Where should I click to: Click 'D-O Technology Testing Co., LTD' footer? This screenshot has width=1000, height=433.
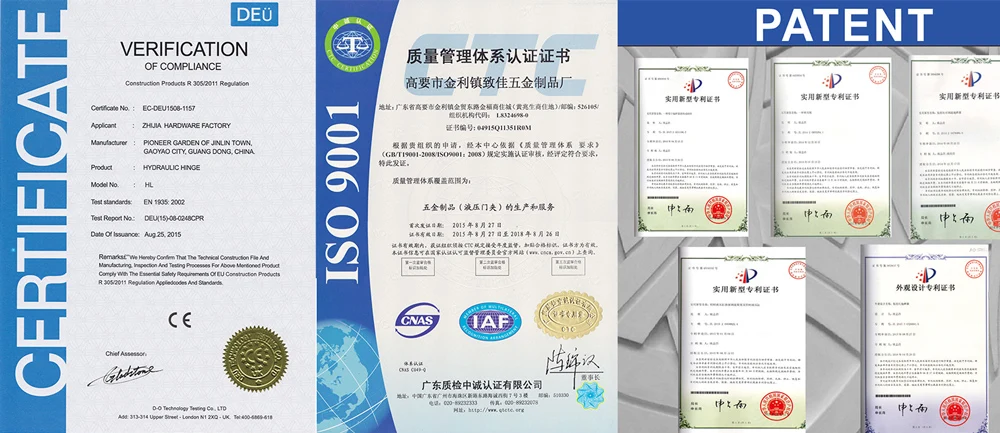tap(189, 407)
